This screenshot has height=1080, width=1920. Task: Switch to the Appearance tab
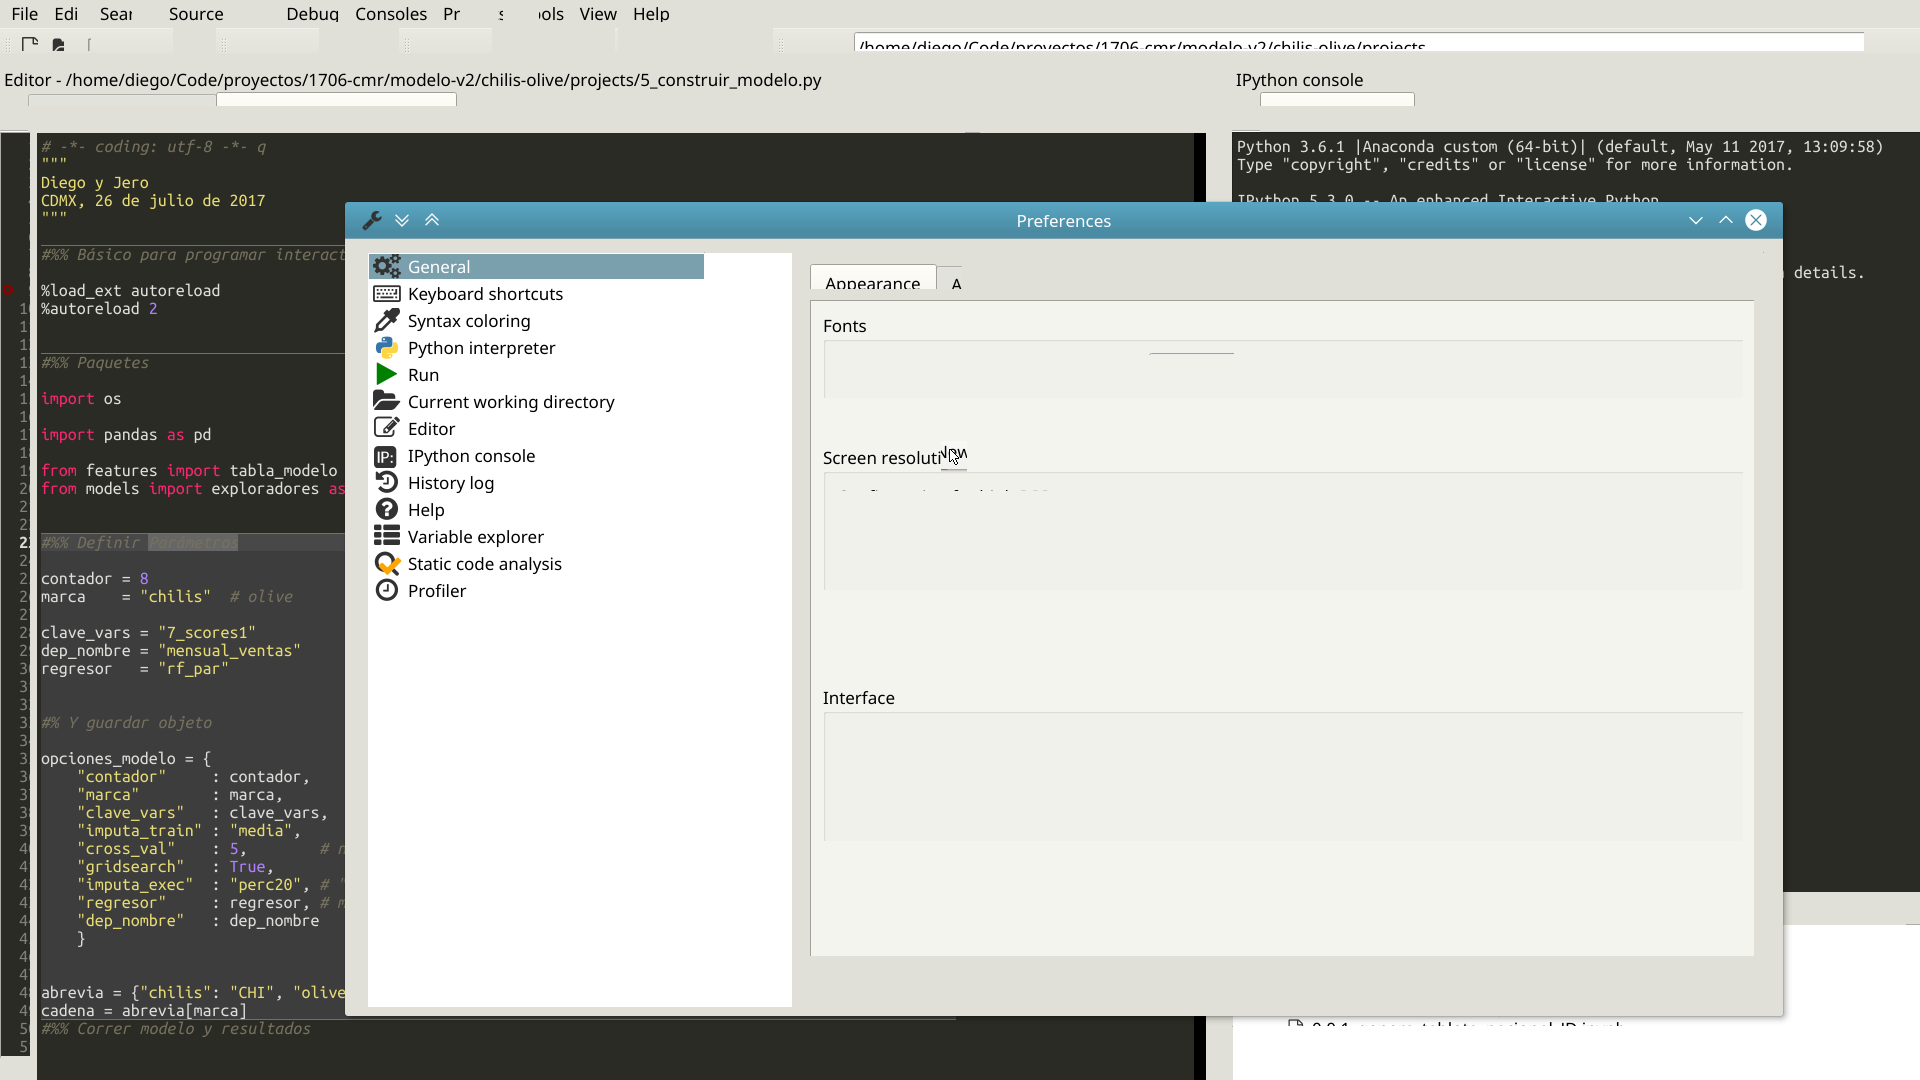click(872, 282)
